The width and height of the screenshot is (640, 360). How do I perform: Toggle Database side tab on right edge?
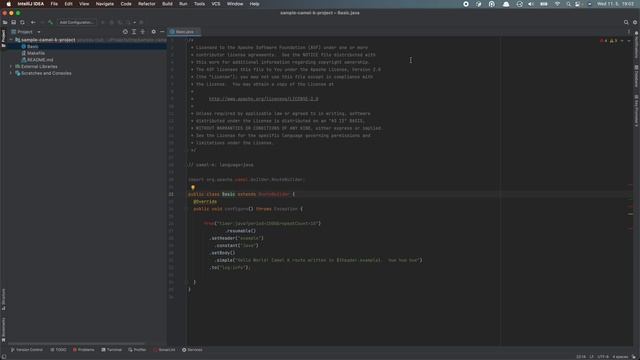tap(636, 76)
